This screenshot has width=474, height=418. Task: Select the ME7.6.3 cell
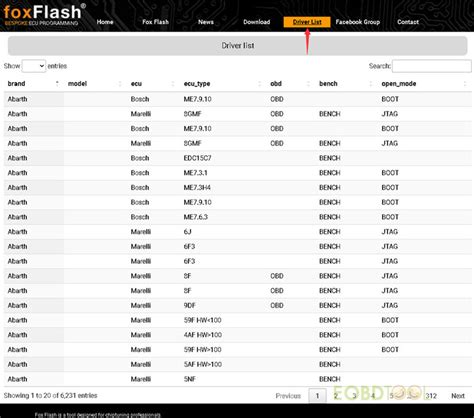[x=195, y=217]
